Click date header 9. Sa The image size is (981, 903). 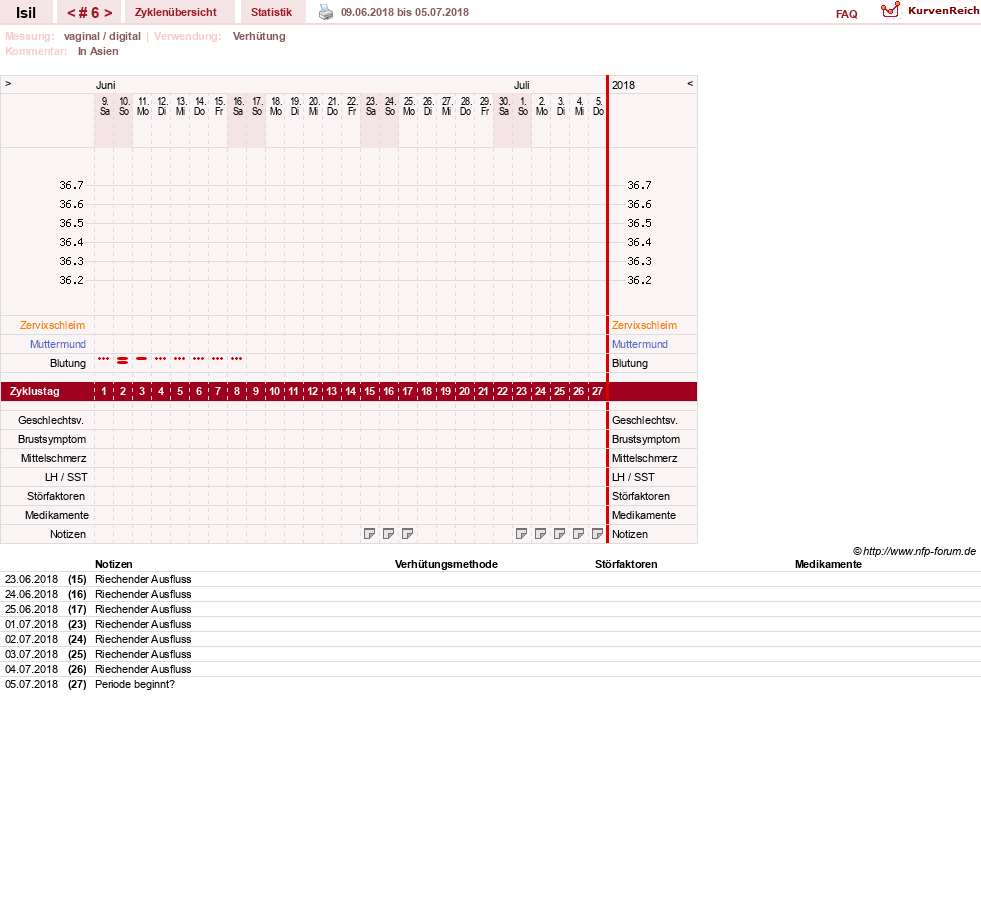click(x=104, y=106)
